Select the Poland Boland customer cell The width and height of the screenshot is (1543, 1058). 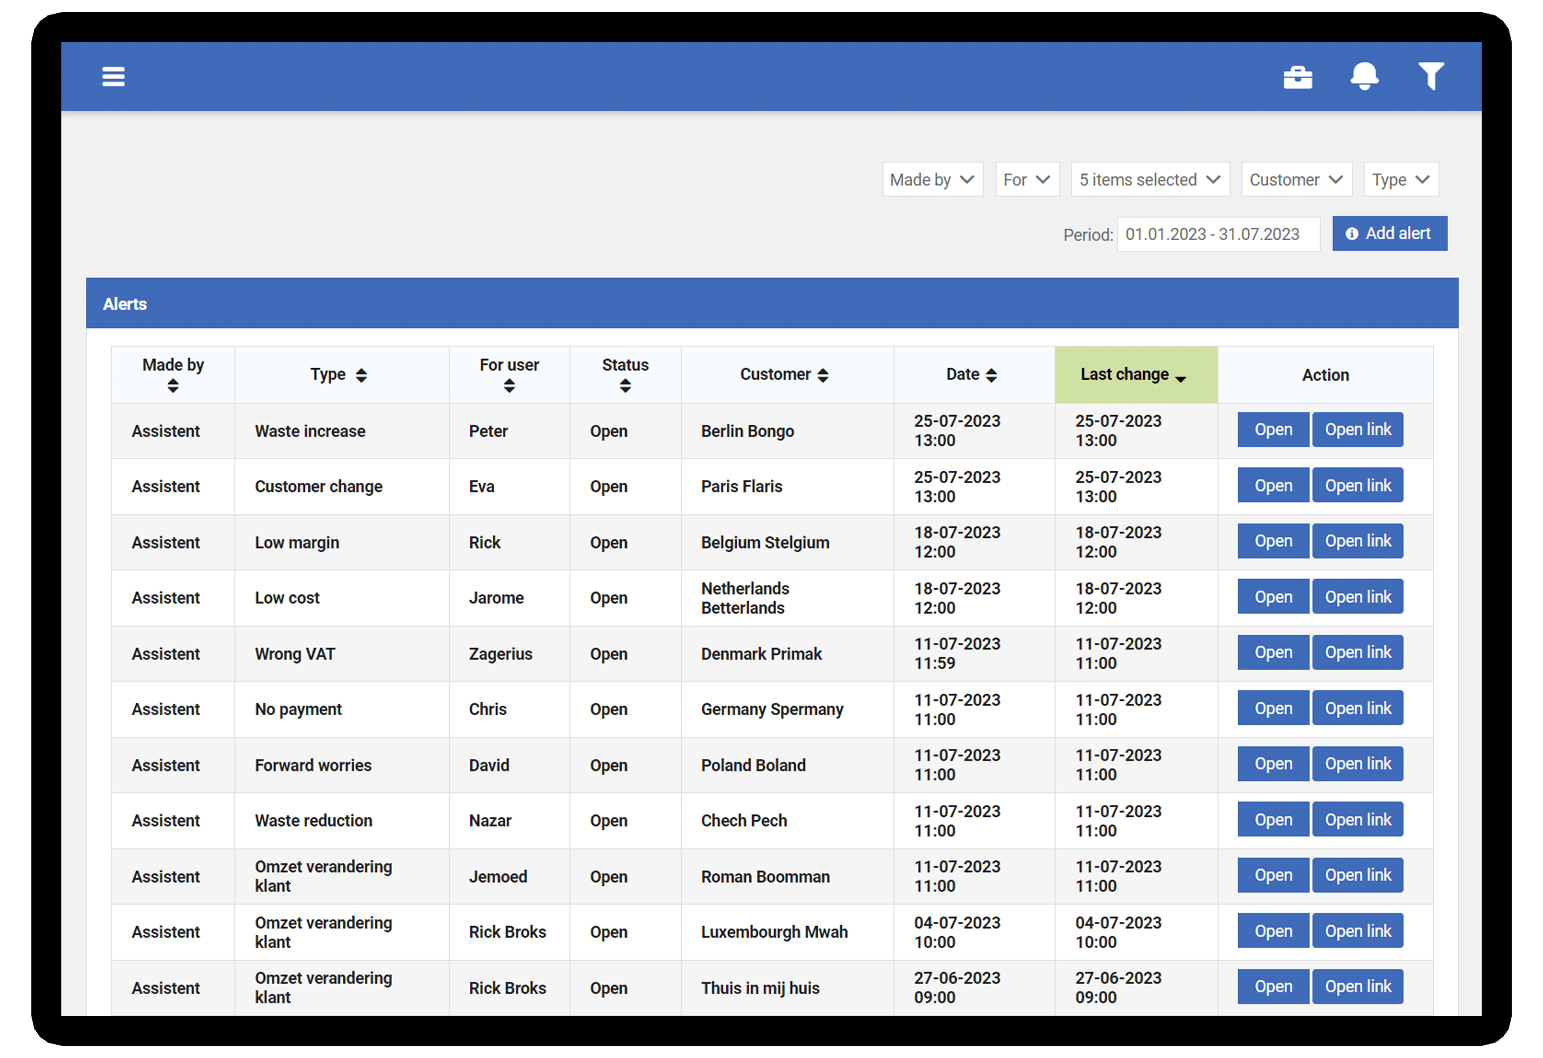[x=788, y=766]
